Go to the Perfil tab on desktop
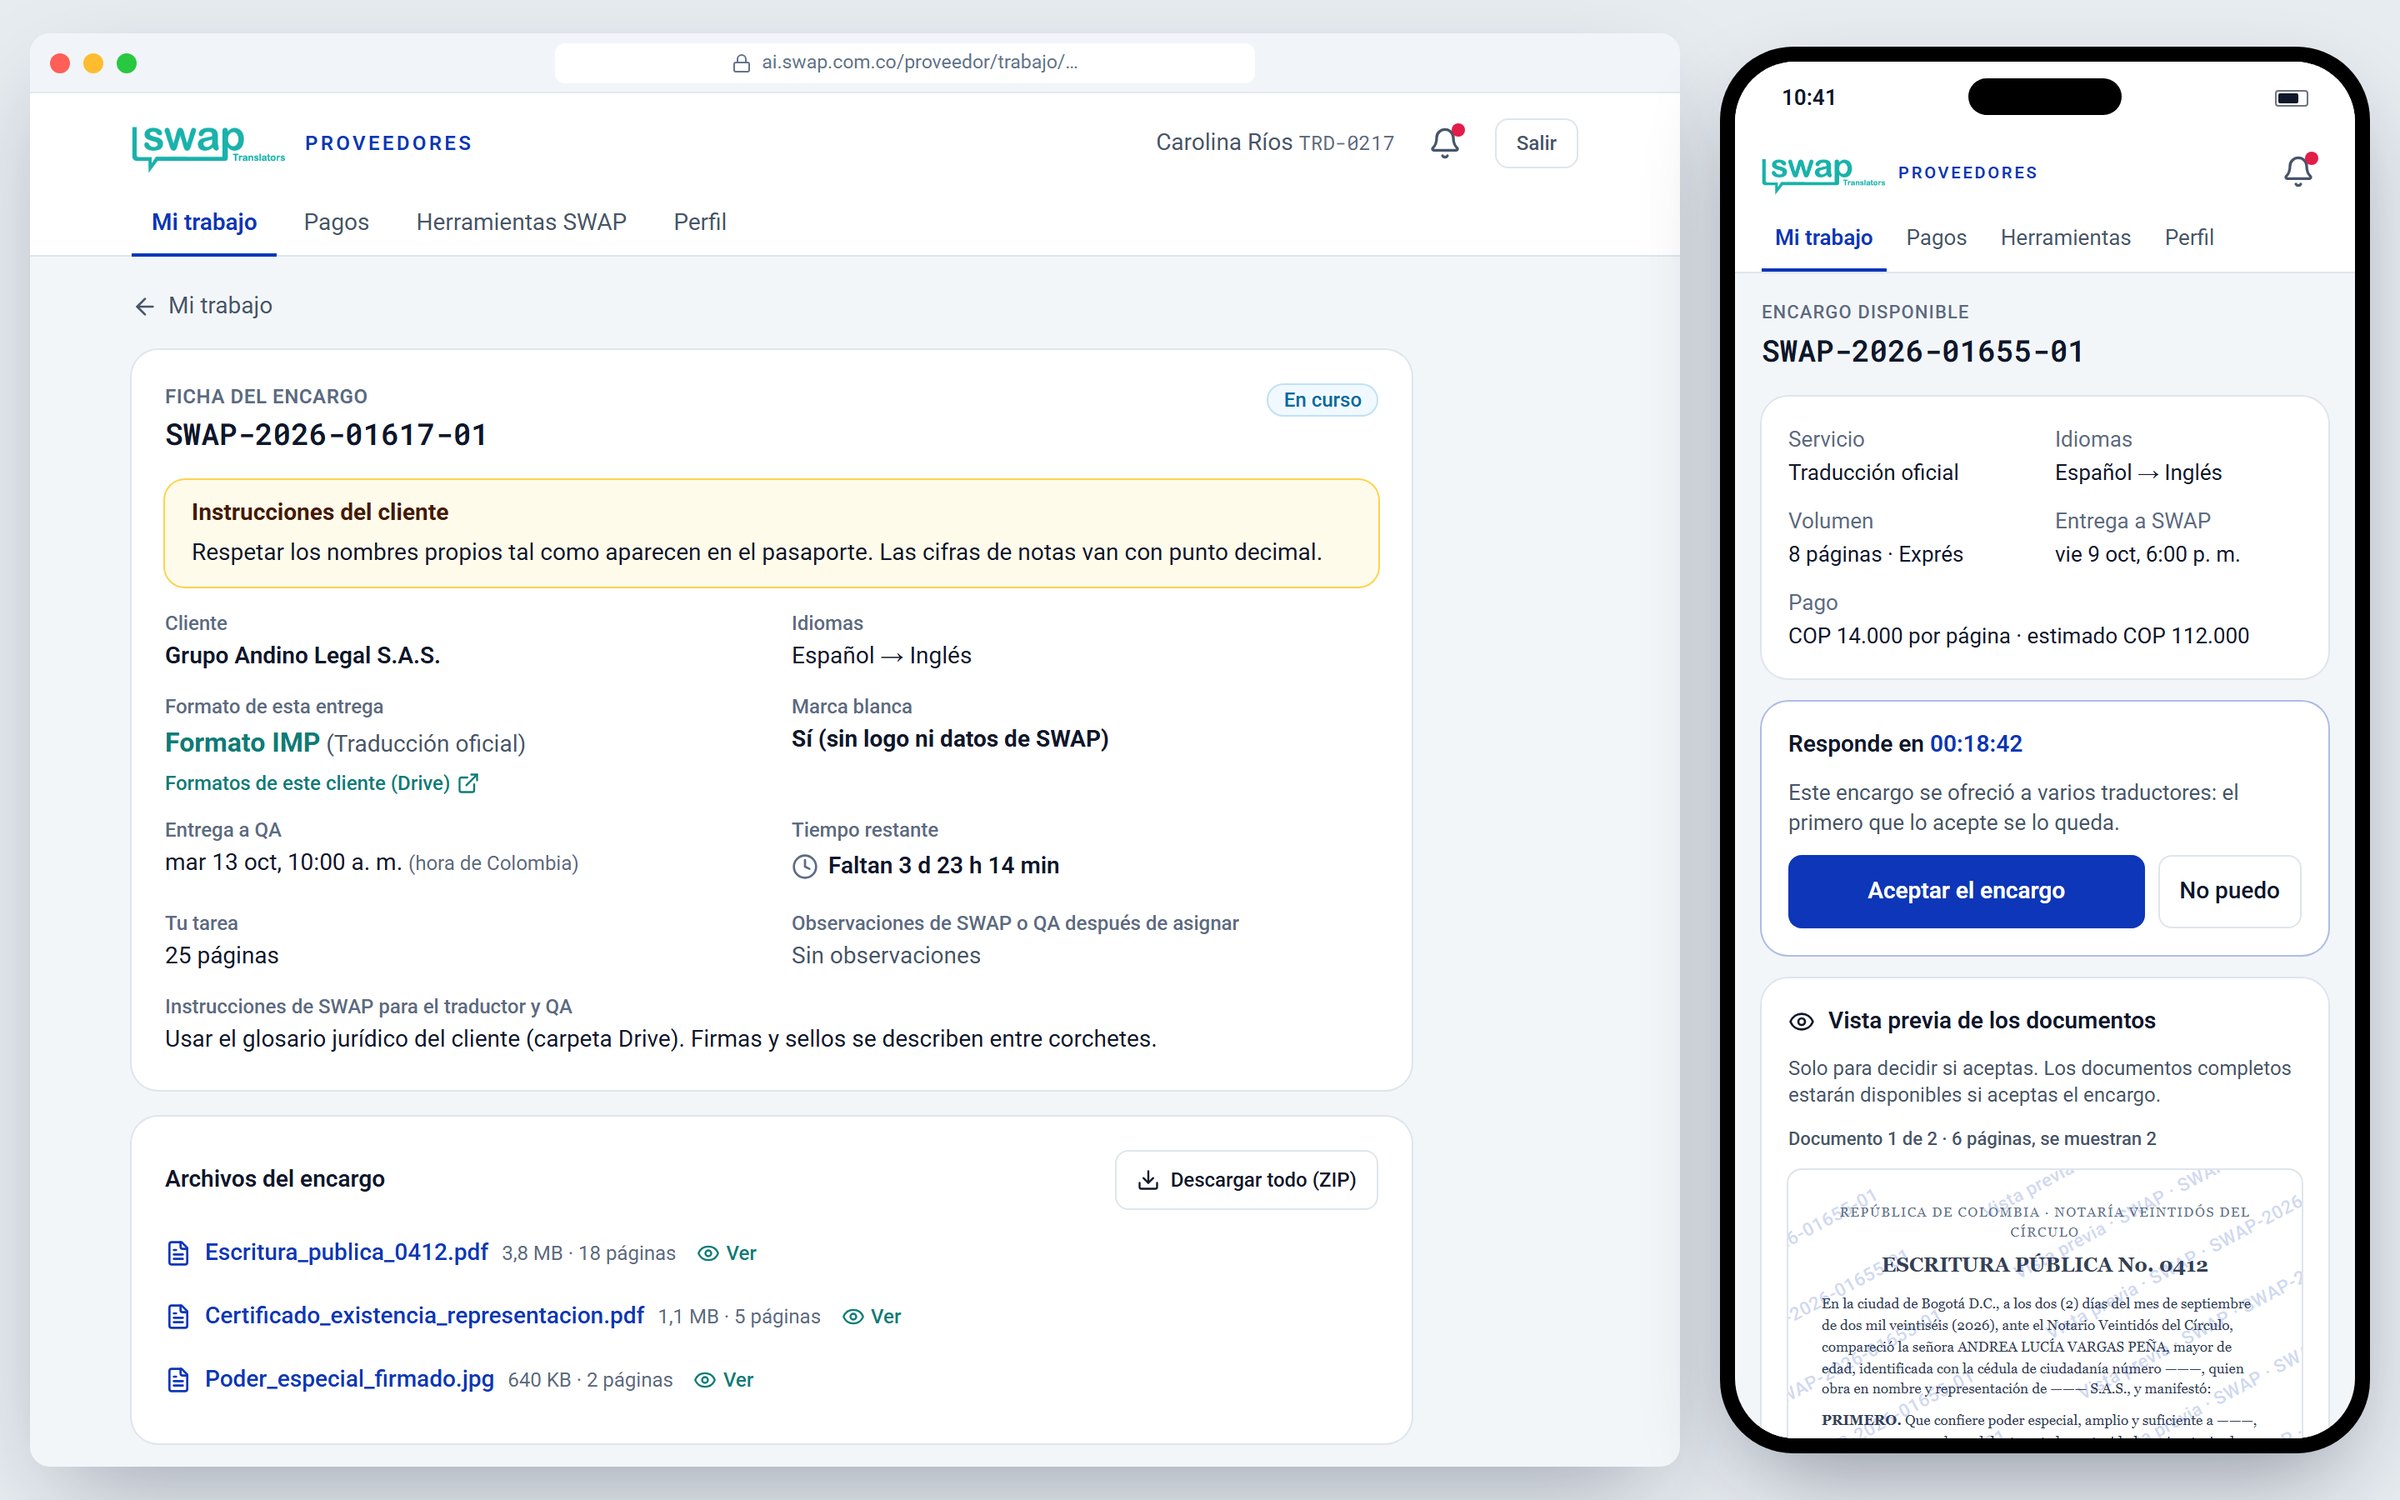 [700, 222]
